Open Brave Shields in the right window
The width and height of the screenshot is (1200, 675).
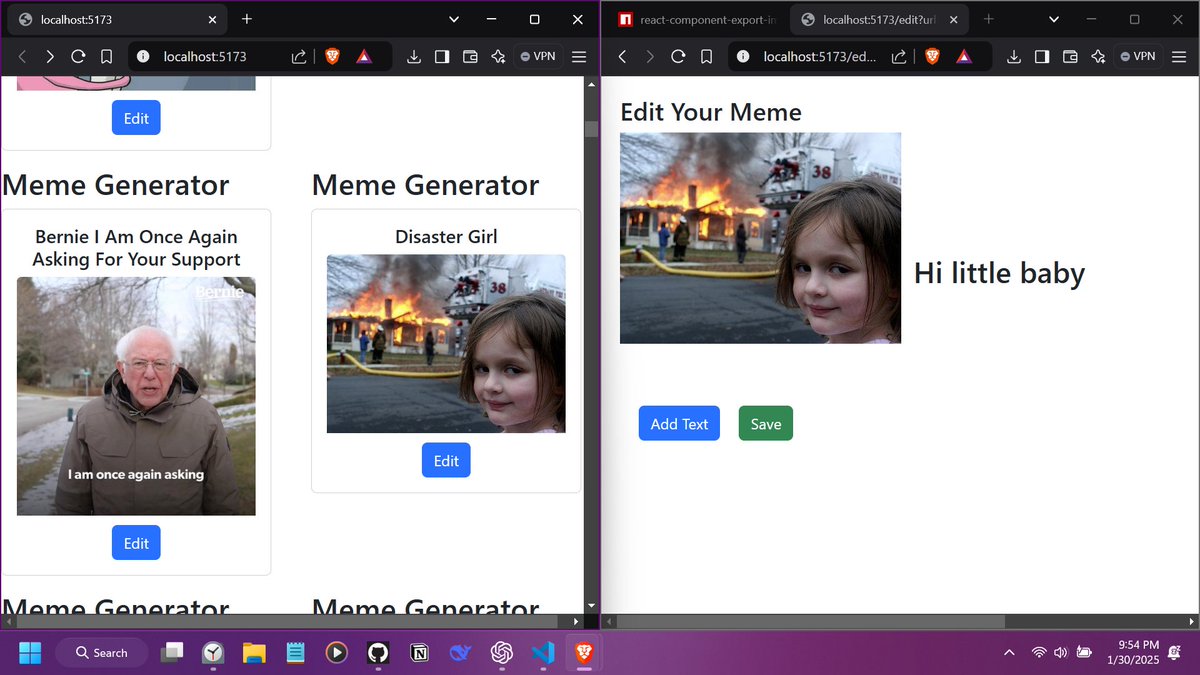932,57
